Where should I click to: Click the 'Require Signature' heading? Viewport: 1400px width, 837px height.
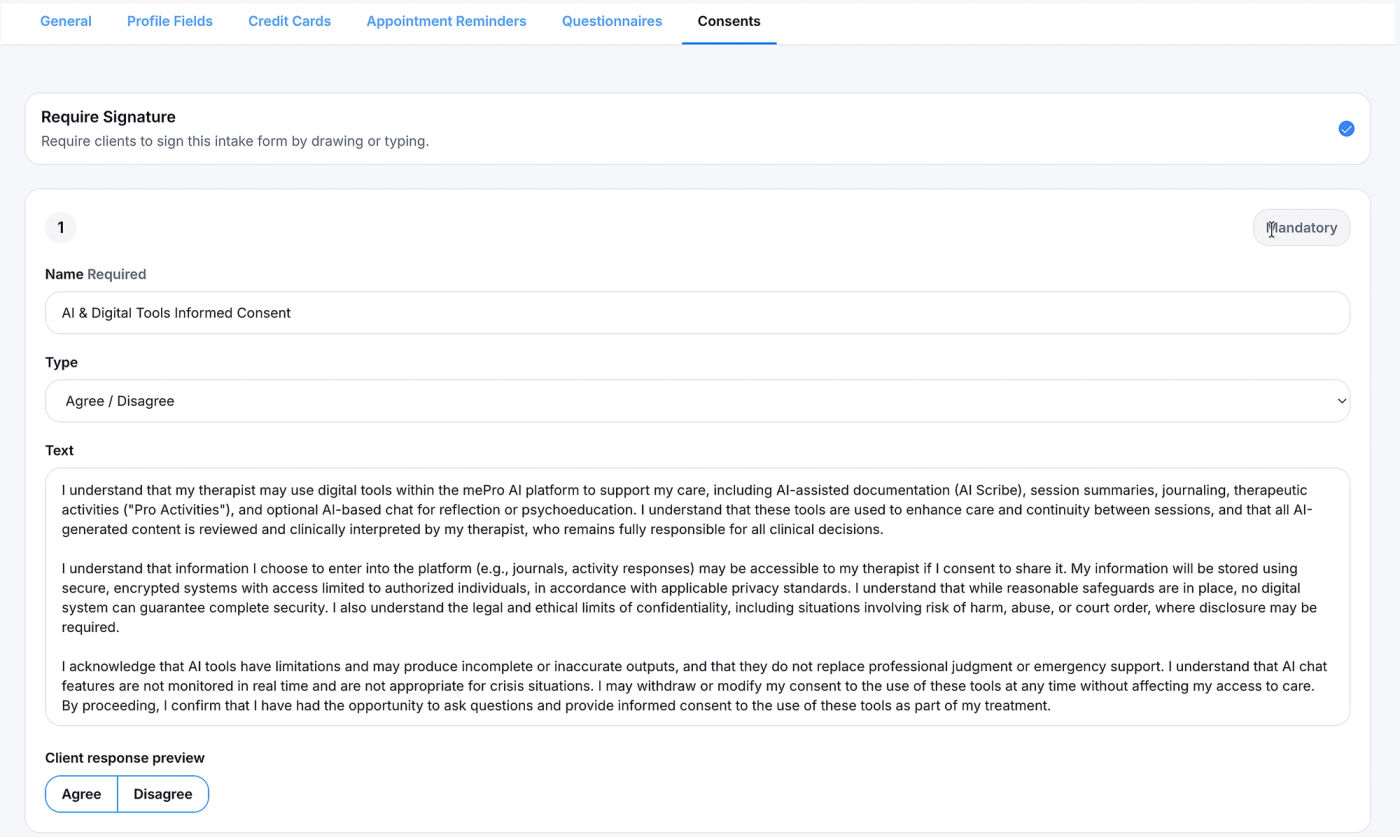tap(108, 117)
